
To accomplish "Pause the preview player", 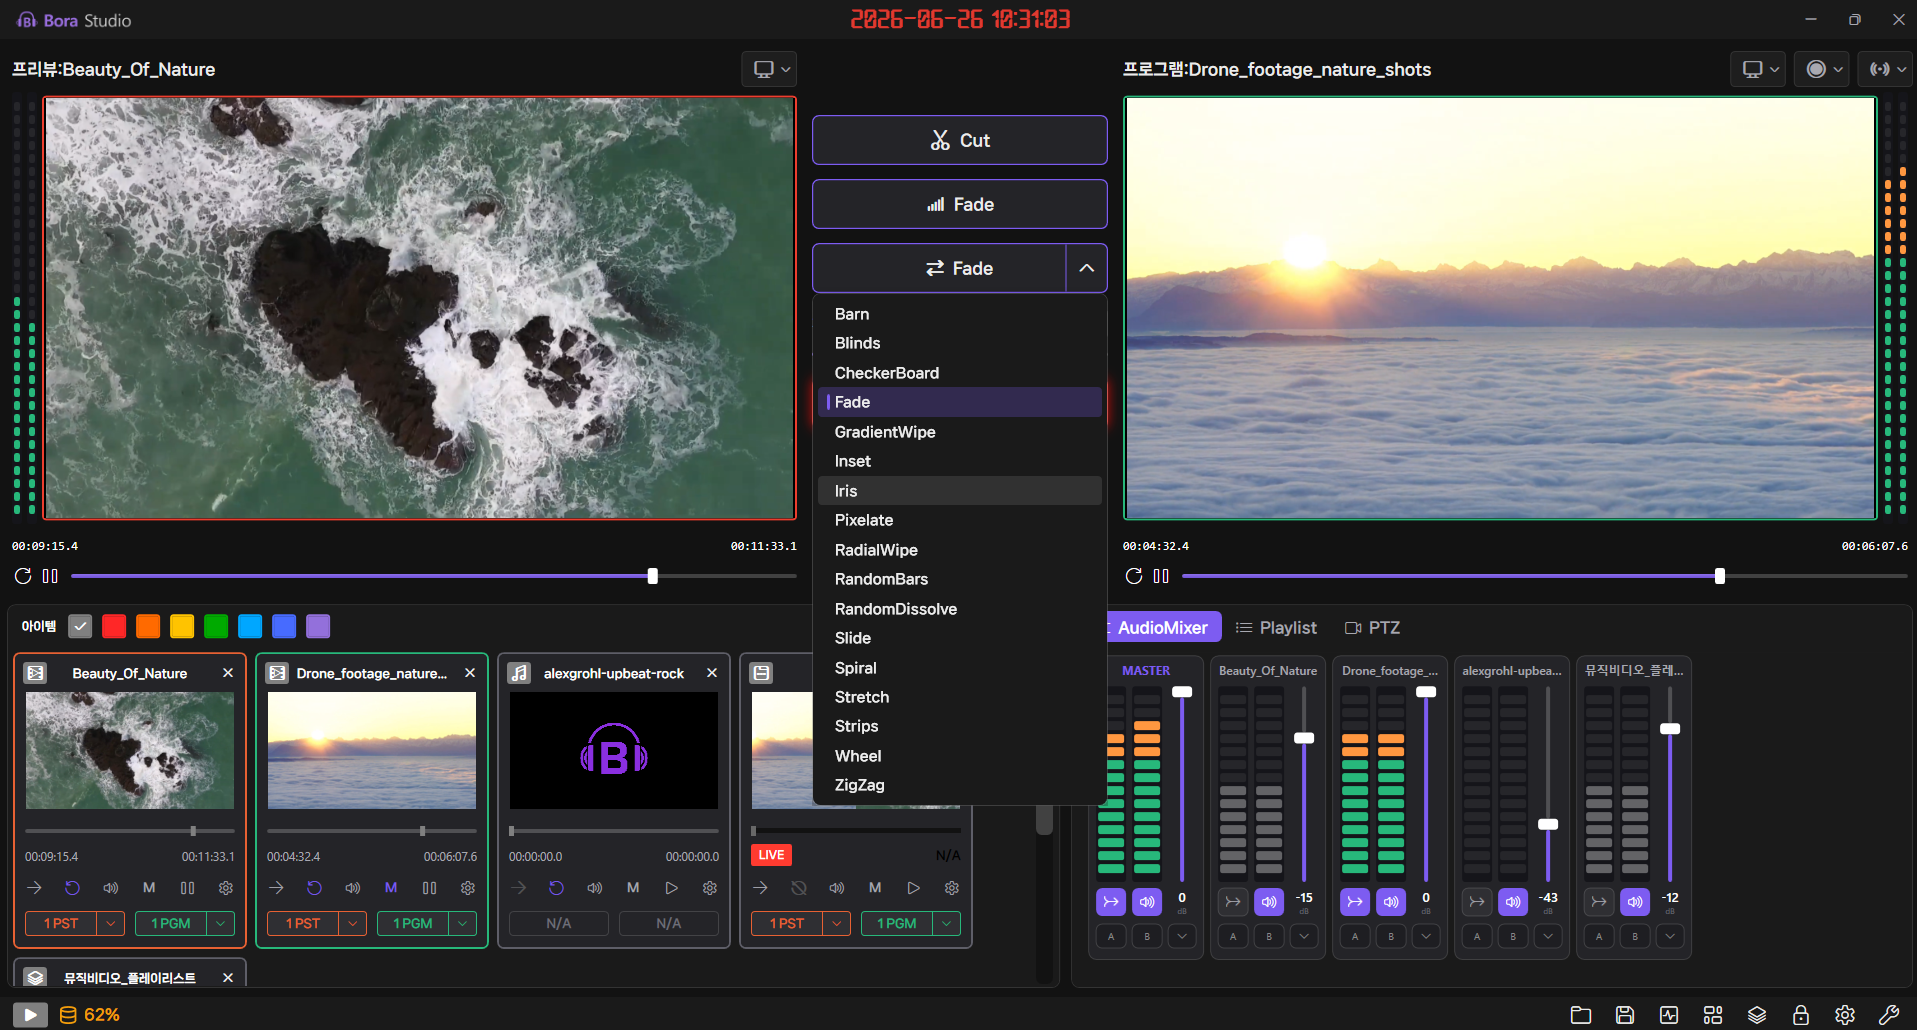I will coord(50,576).
